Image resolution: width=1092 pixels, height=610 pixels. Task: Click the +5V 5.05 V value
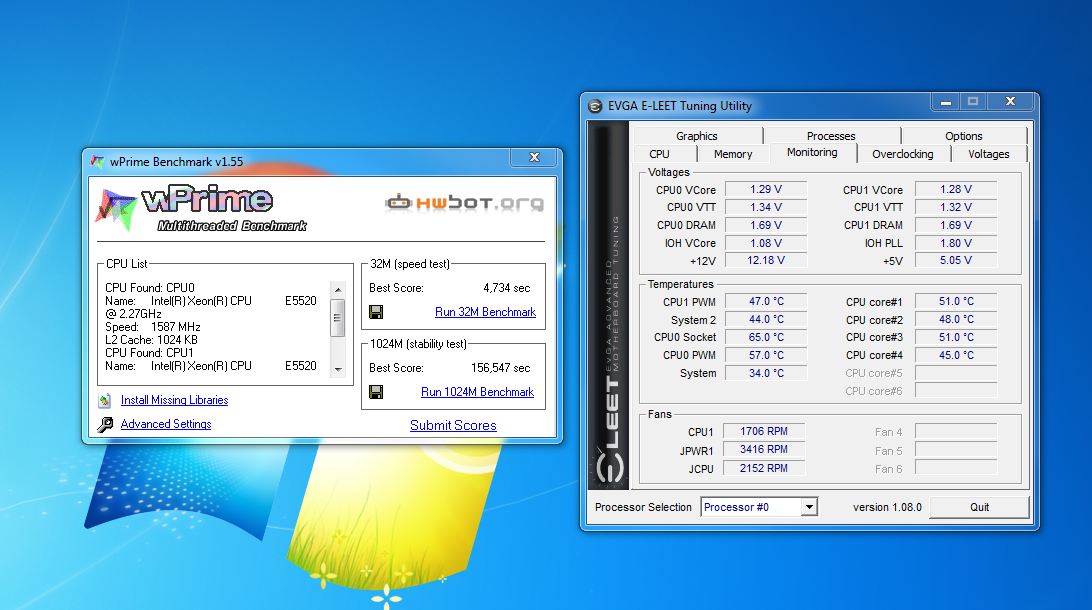(956, 260)
